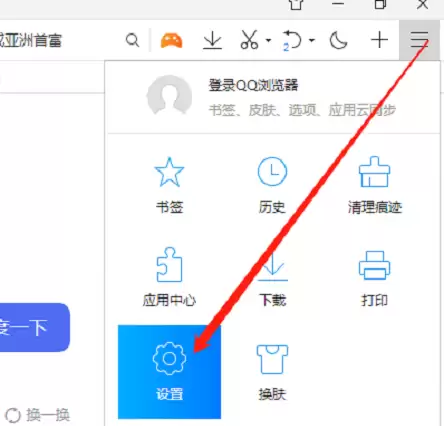This screenshot has height=426, width=444.
Task: Choose 打印 print option
Action: [x=375, y=279]
